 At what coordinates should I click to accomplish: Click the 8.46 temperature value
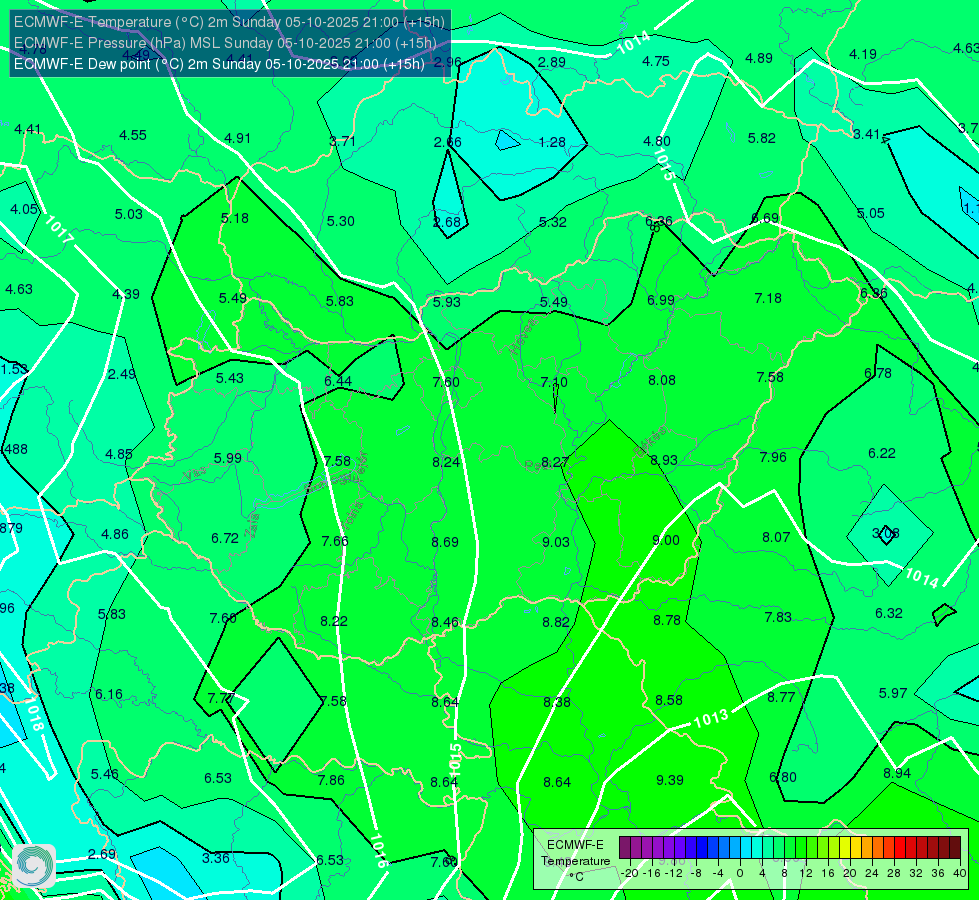[445, 623]
